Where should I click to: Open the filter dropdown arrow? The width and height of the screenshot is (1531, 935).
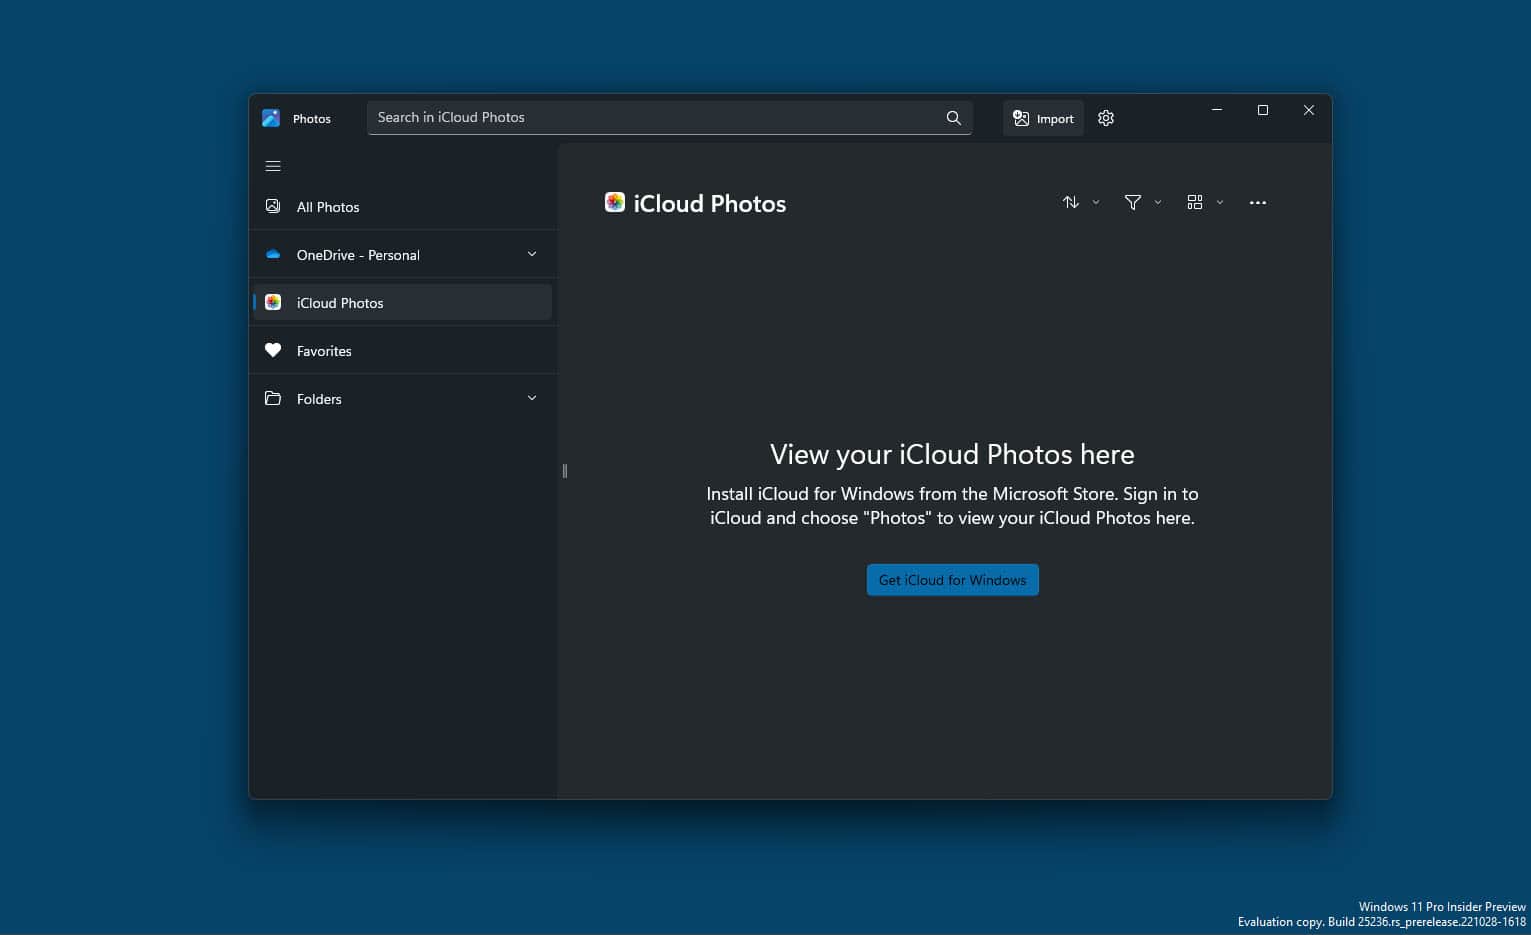(1158, 202)
